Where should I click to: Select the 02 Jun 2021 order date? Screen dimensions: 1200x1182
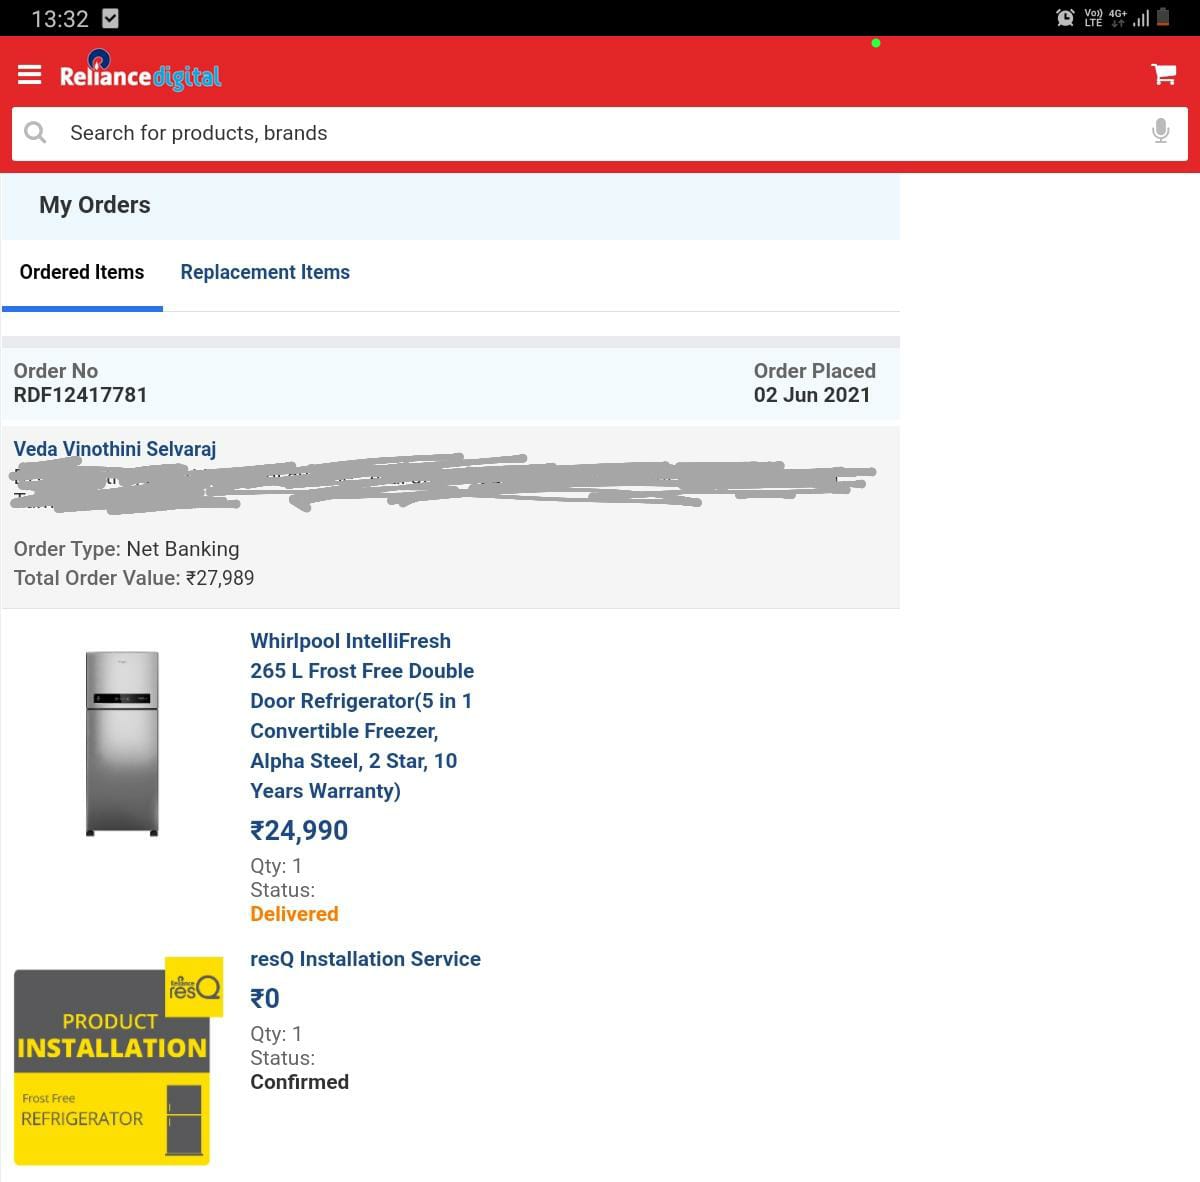point(812,395)
